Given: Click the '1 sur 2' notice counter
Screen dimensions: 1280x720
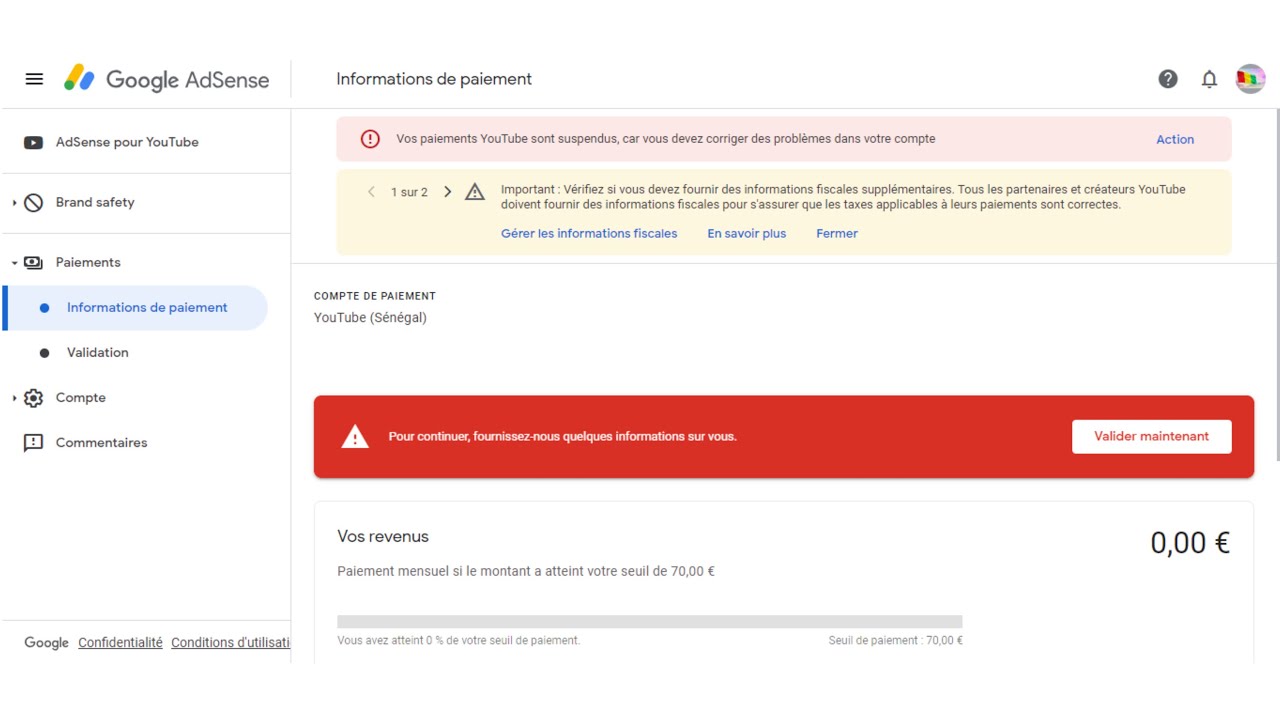Looking at the screenshot, I should coord(409,192).
